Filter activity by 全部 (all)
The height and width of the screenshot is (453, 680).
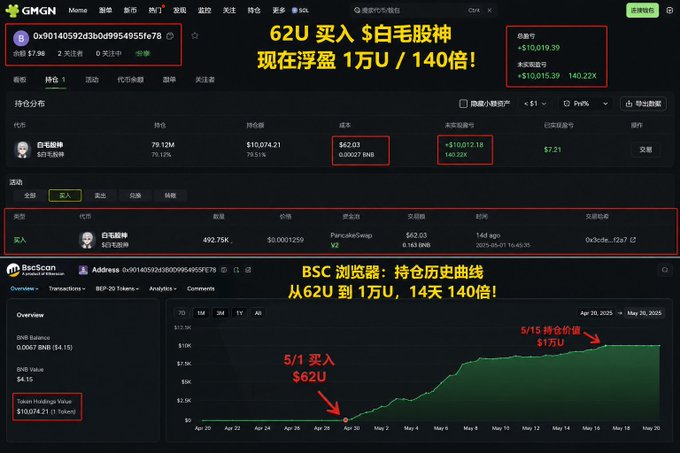30,196
